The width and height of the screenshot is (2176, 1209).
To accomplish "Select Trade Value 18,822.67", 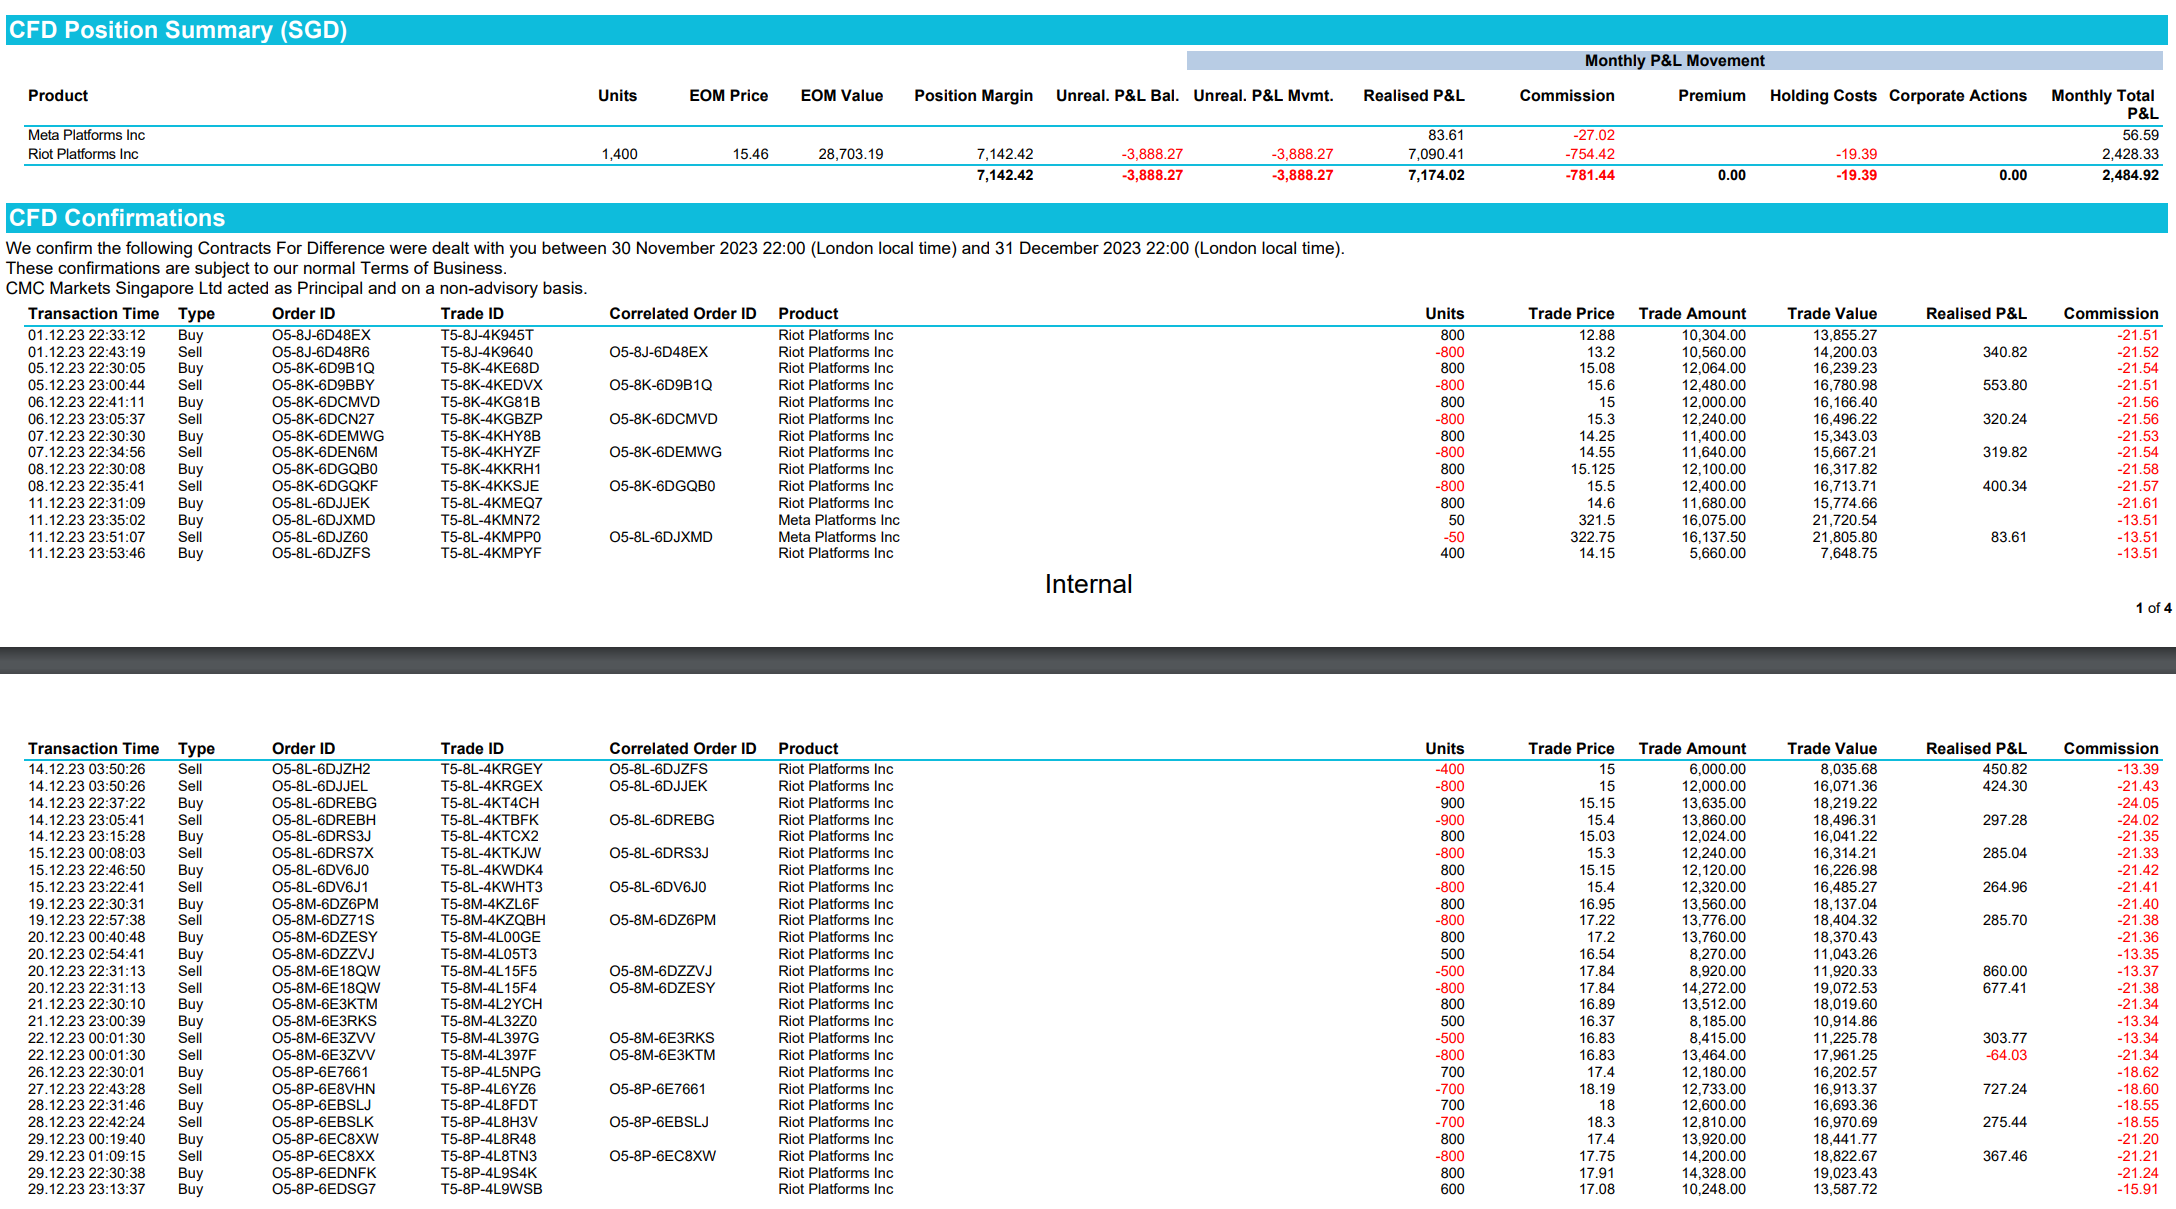I will 1845,1156.
